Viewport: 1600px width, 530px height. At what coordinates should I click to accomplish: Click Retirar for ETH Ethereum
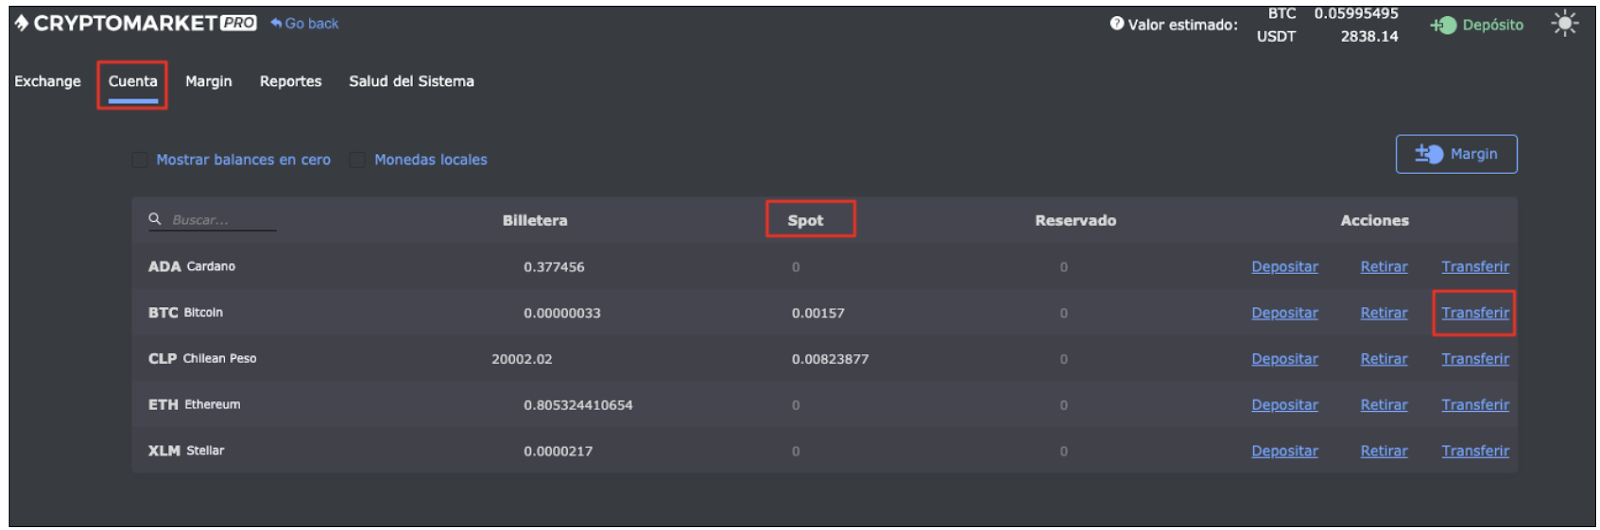(x=1384, y=405)
